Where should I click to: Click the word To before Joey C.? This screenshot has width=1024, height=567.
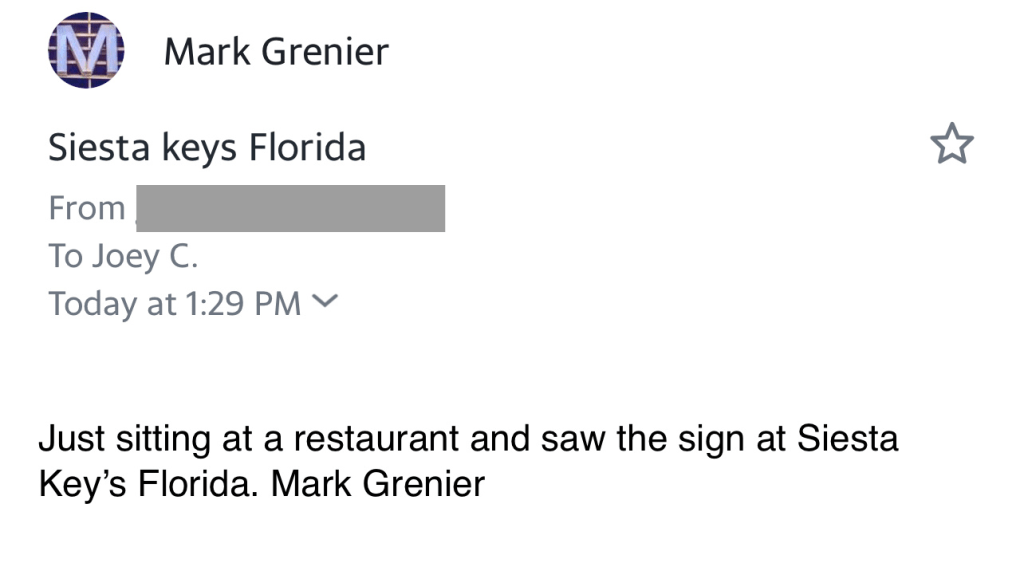[65, 257]
